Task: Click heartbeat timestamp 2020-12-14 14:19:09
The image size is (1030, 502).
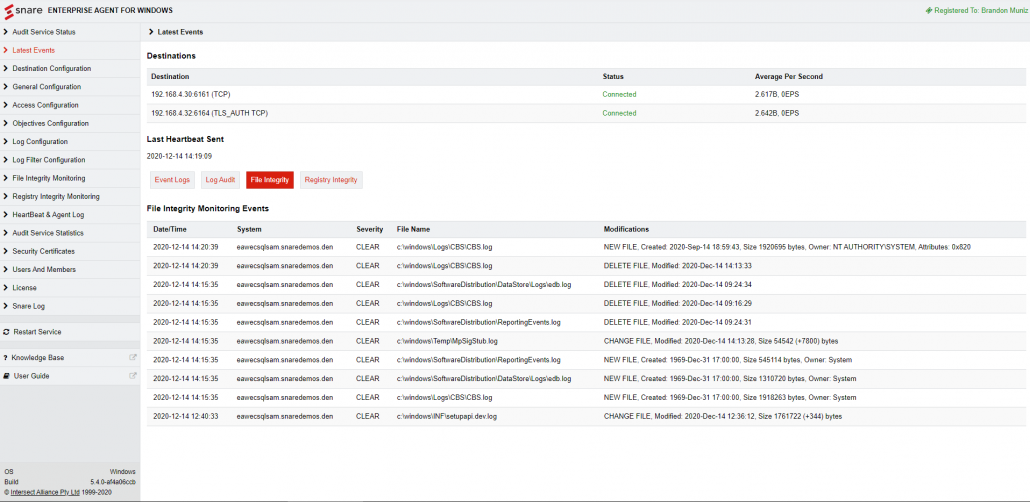Action: click(179, 156)
